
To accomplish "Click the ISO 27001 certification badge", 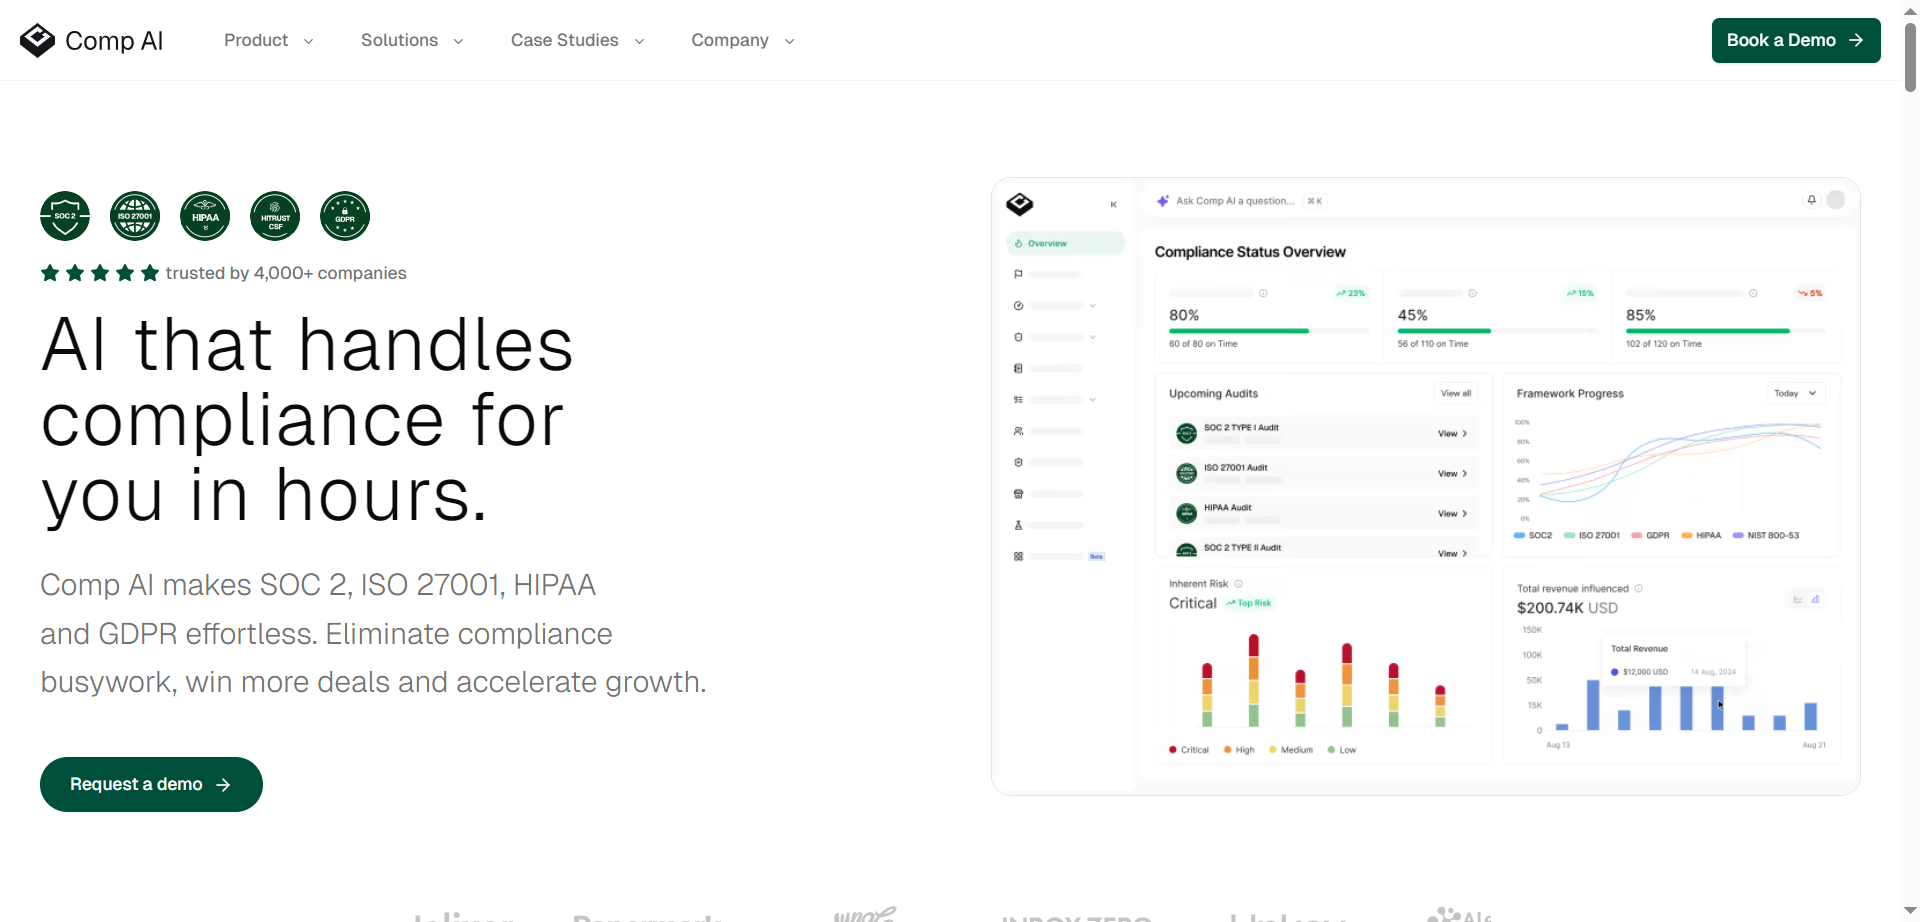I will pos(135,216).
